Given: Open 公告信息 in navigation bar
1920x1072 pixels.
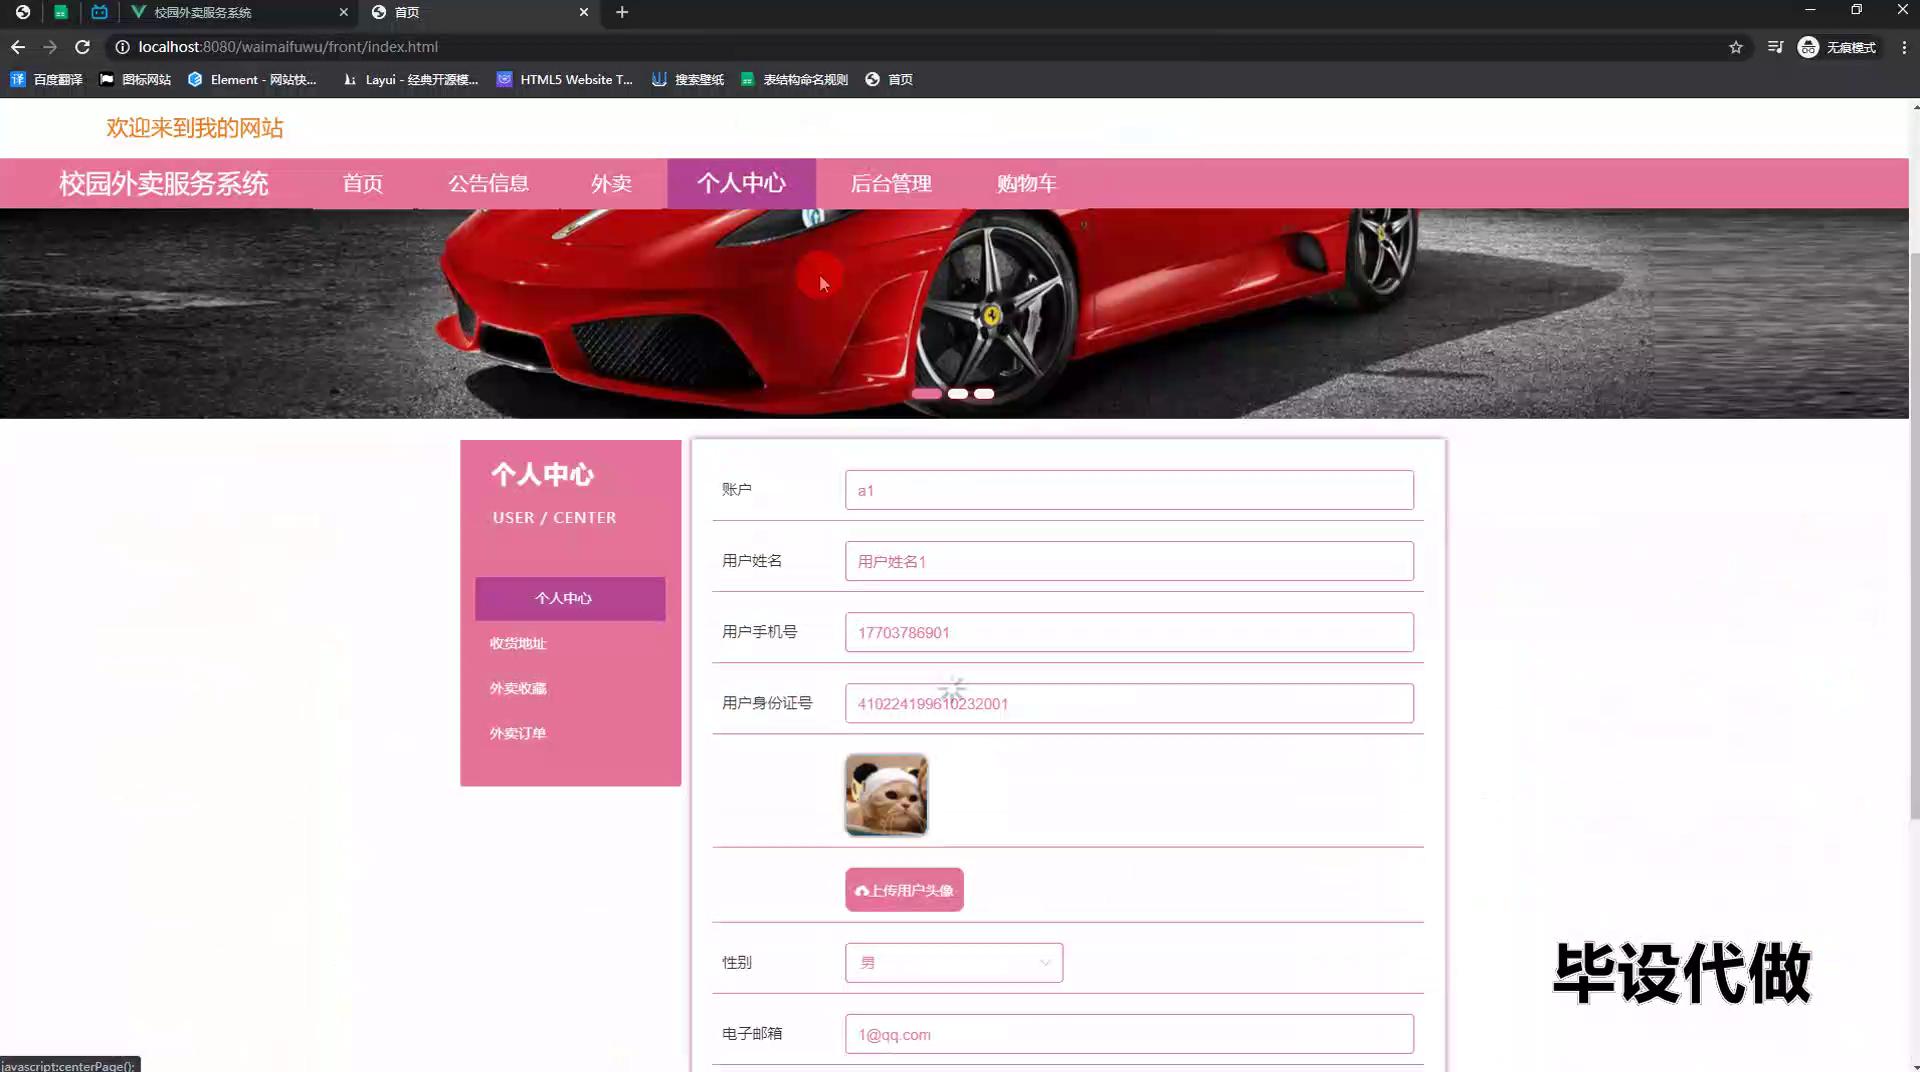Looking at the screenshot, I should point(488,183).
